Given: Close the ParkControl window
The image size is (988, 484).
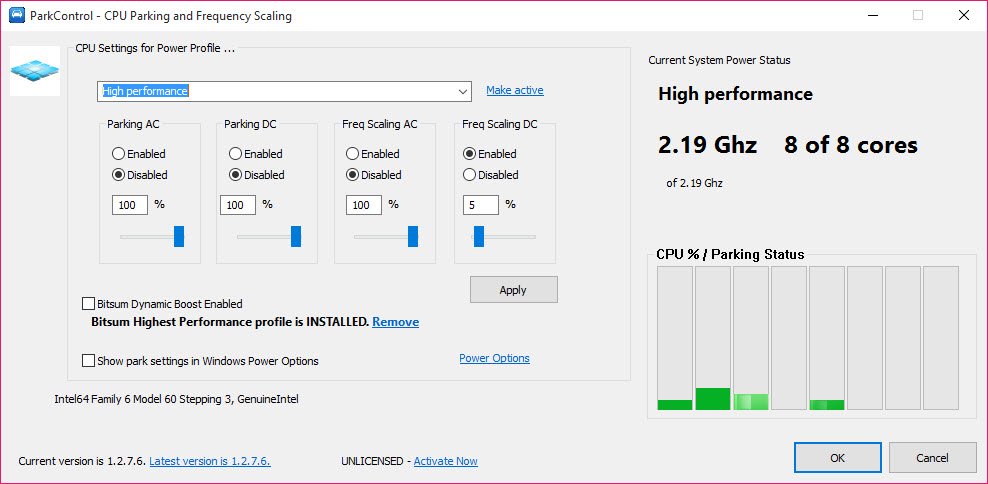Looking at the screenshot, I should coord(963,16).
